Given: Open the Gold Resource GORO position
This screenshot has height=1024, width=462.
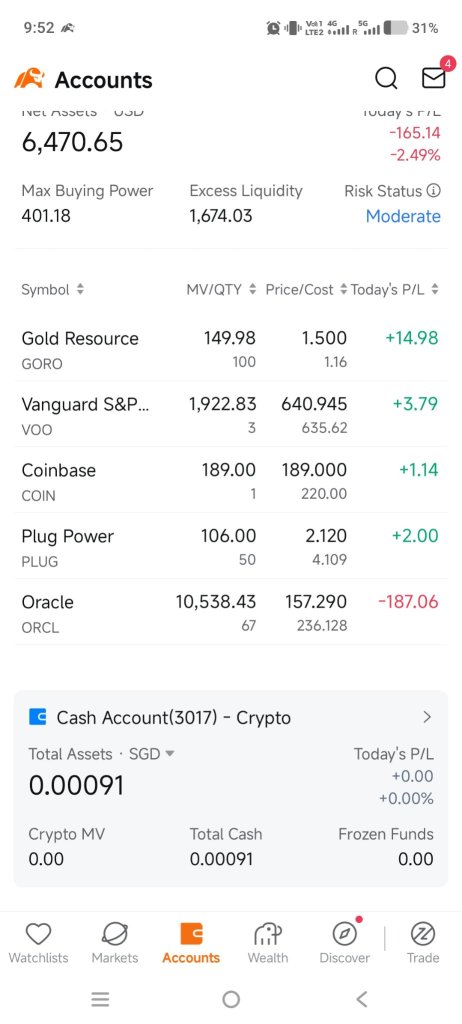Looking at the screenshot, I should [231, 349].
